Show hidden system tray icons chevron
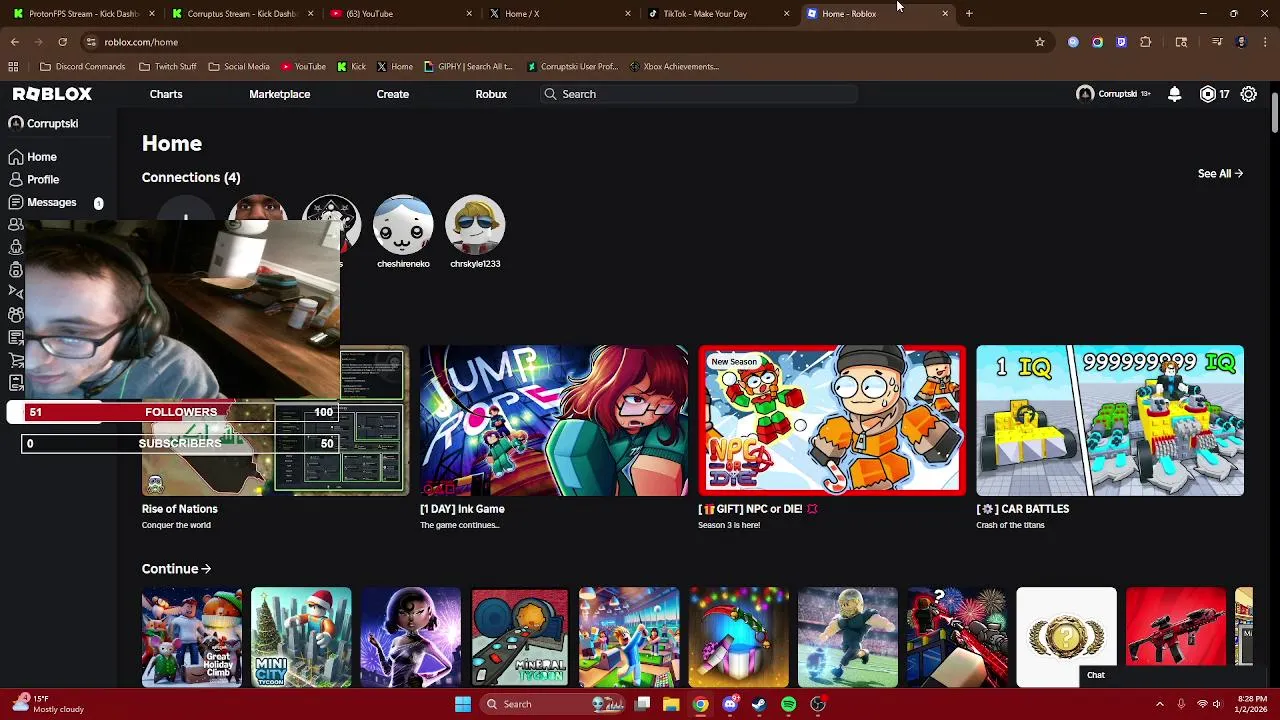1280x720 pixels. click(1160, 704)
